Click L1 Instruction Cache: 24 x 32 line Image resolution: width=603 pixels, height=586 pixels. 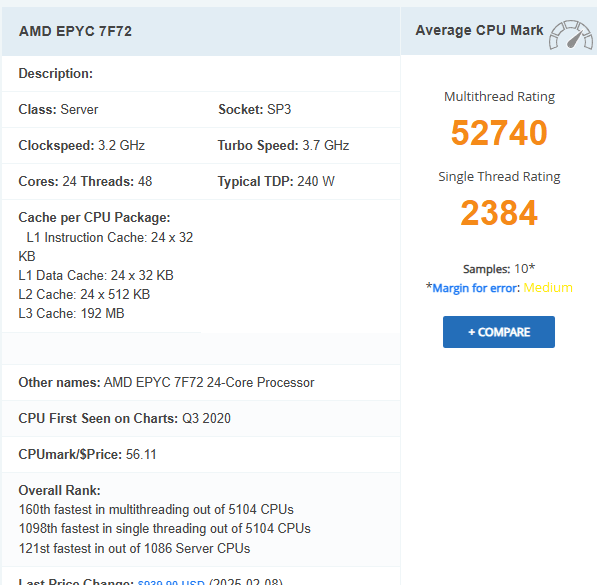110,238
